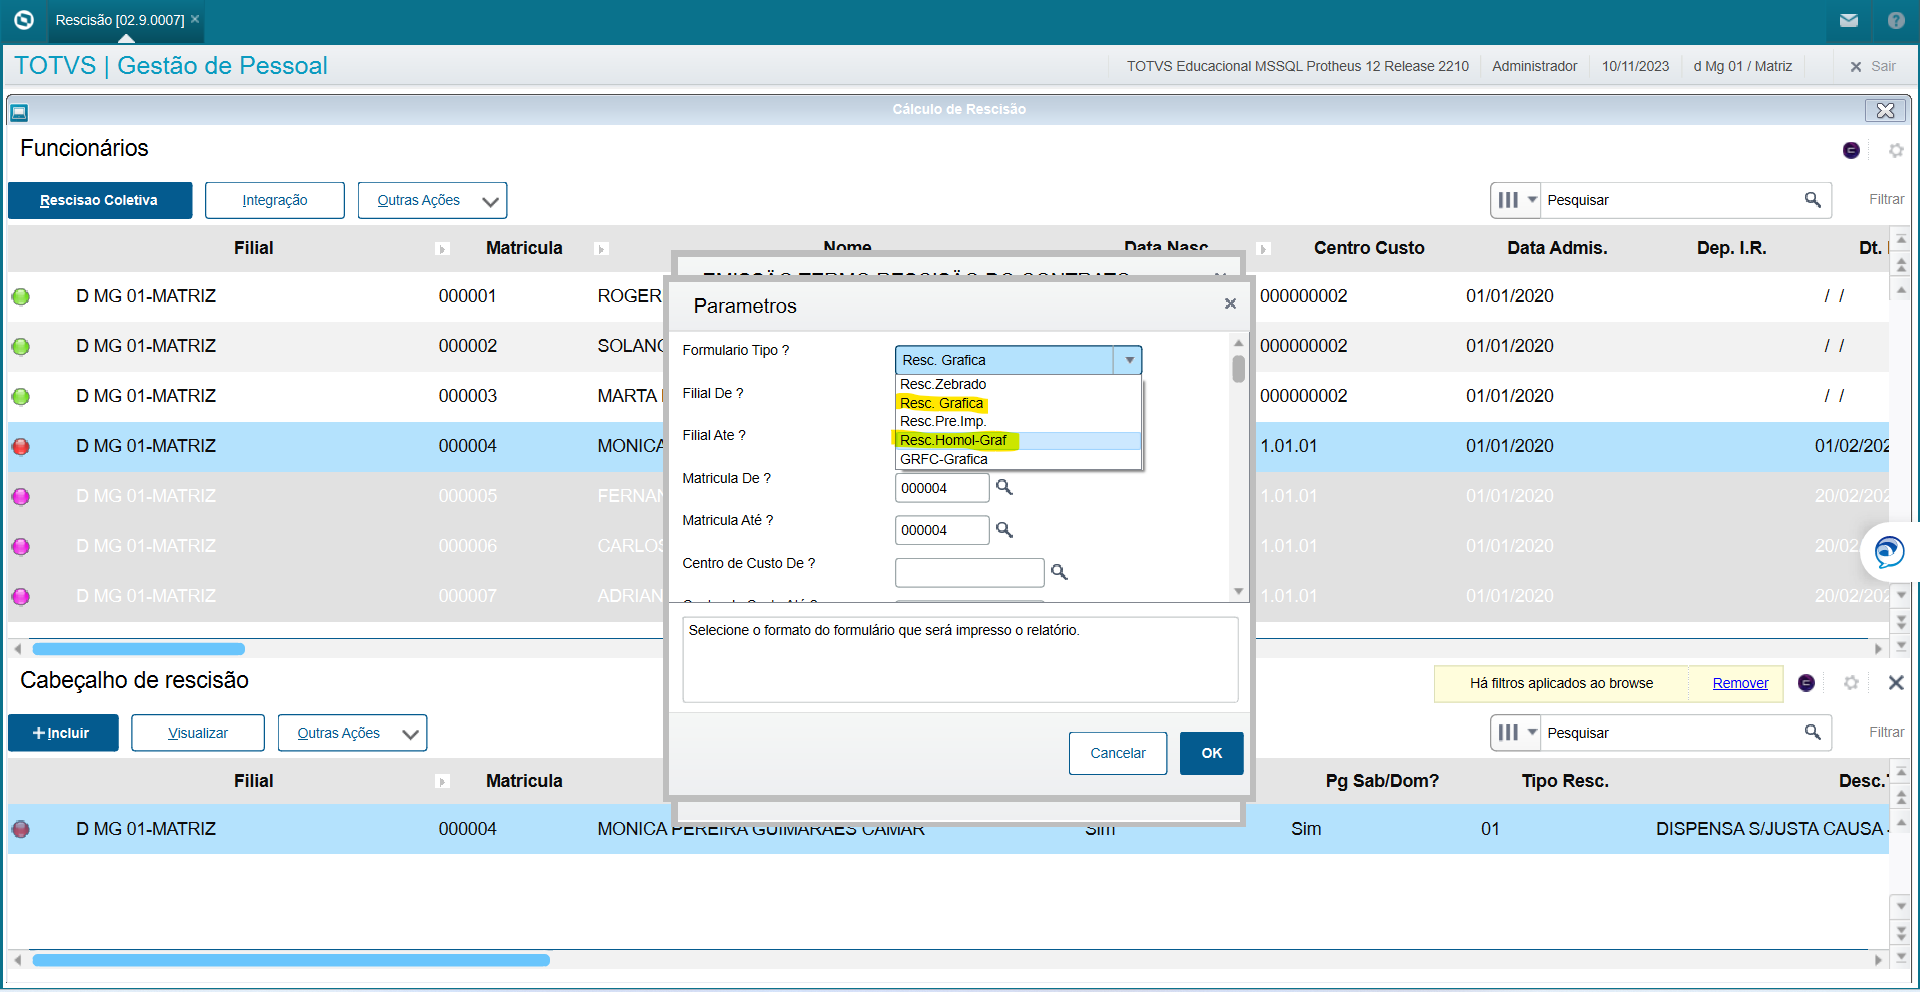Click search magnifier in Funcionários Pesquisar box
This screenshot has height=992, width=1920.
click(x=1812, y=200)
